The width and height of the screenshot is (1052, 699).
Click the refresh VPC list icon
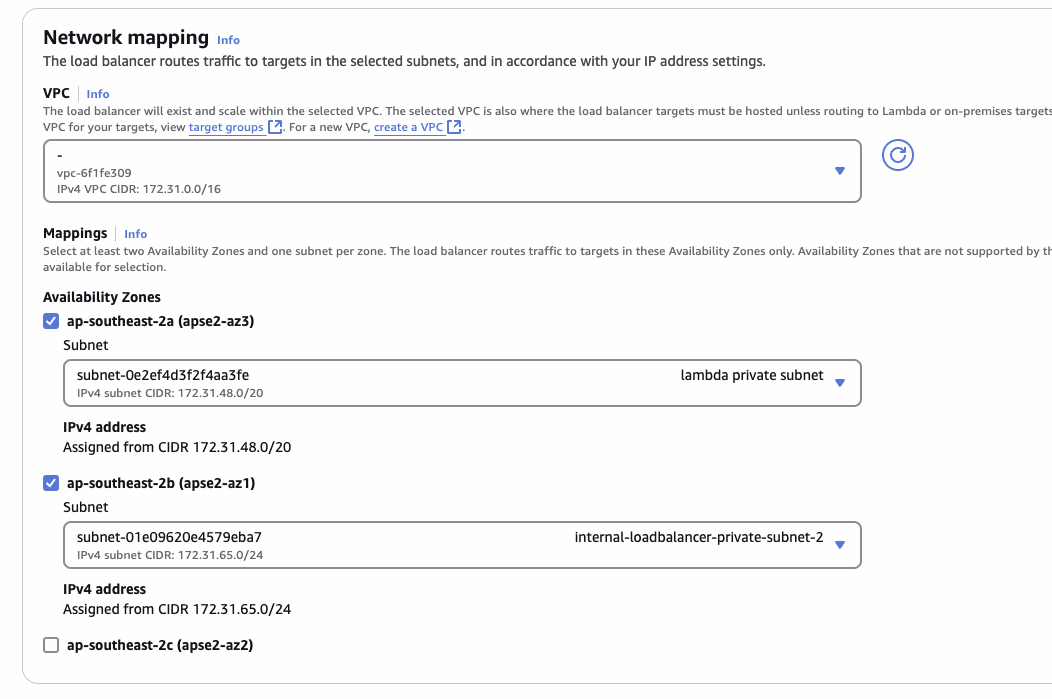coord(898,155)
